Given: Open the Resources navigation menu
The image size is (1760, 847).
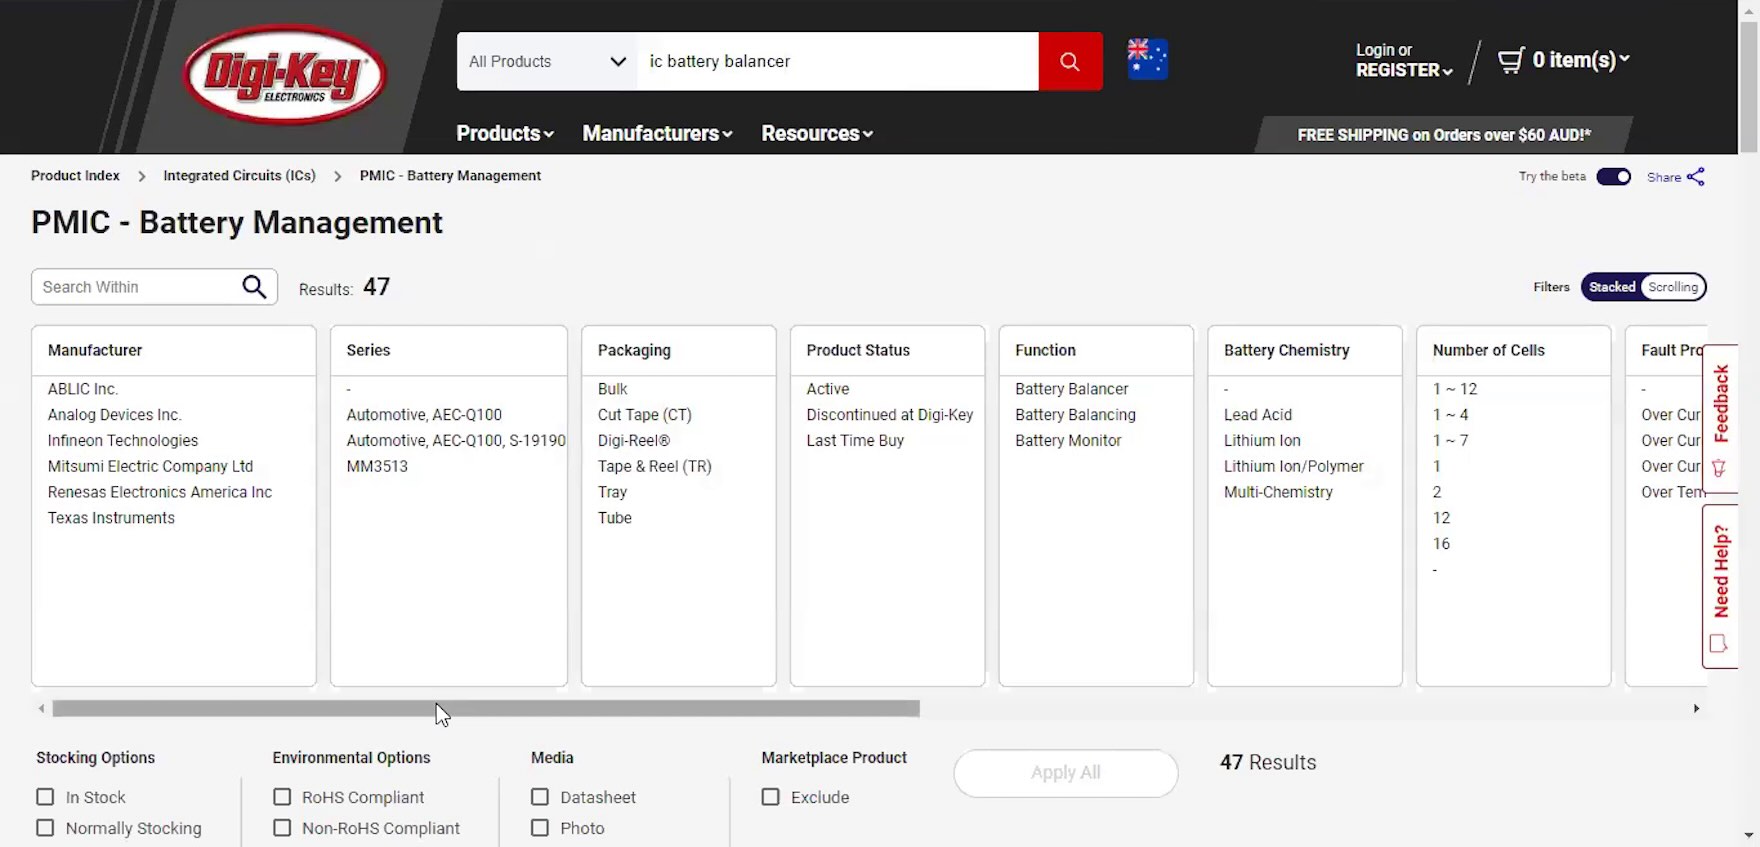Looking at the screenshot, I should (817, 133).
